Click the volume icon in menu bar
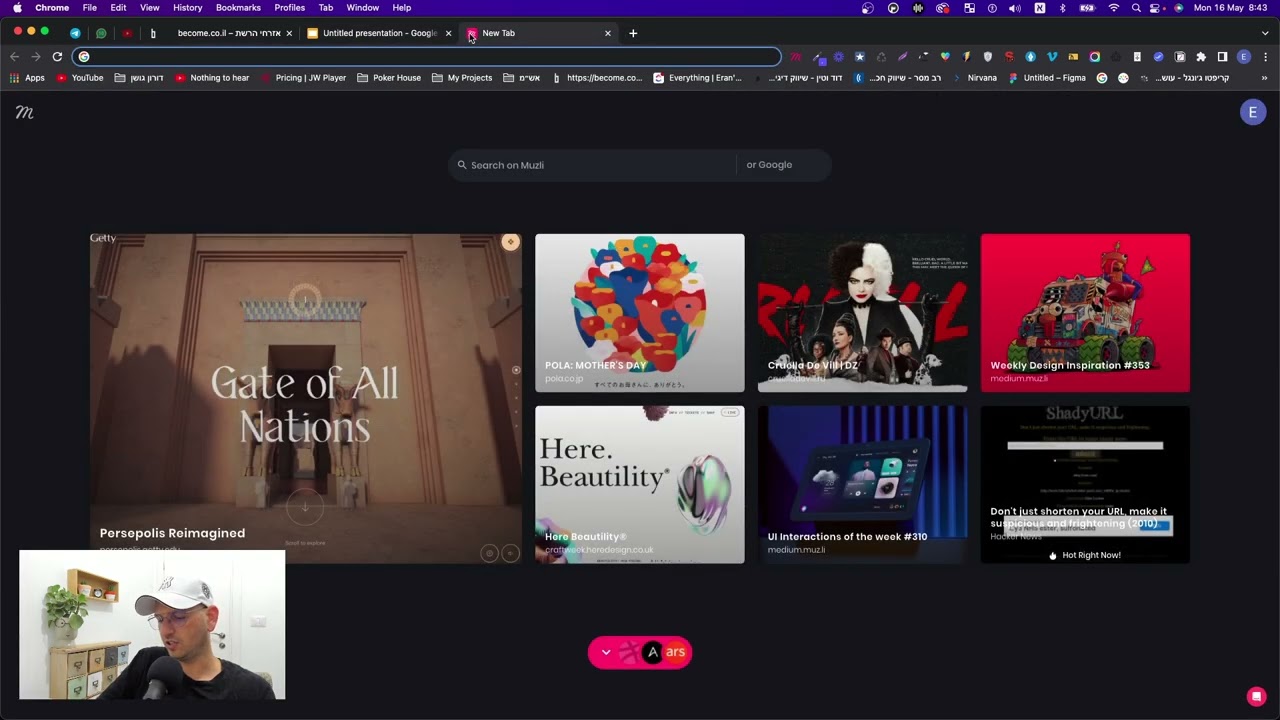This screenshot has height=720, width=1280. point(1015,8)
